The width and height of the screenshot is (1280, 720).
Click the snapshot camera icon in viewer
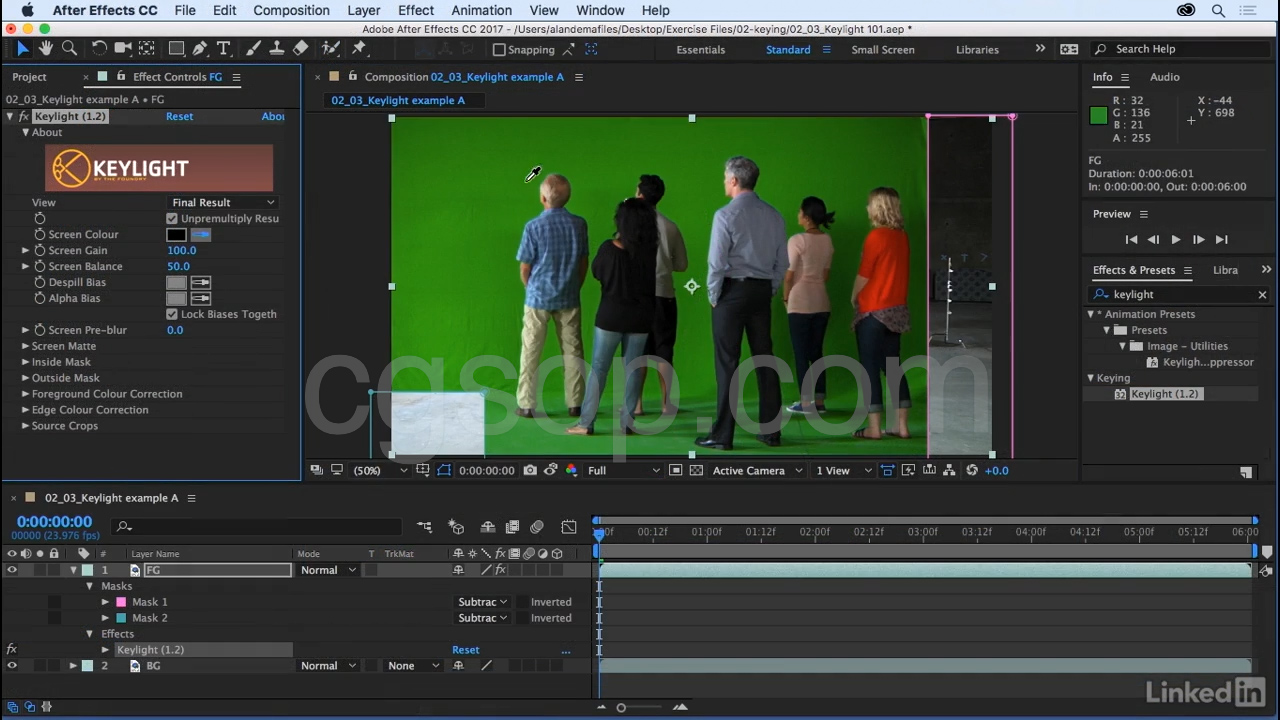click(530, 470)
